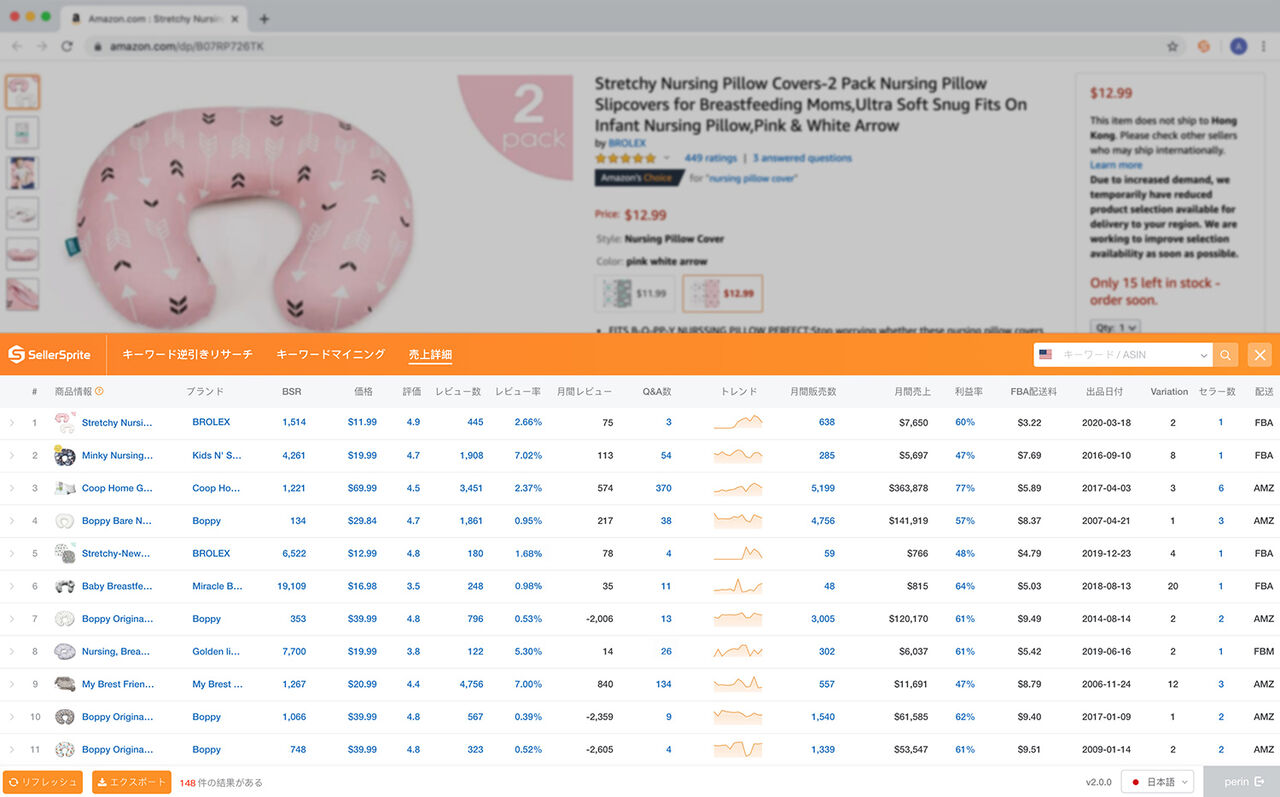Open brand link Miracle B...
The width and height of the screenshot is (1280, 797).
tap(217, 586)
